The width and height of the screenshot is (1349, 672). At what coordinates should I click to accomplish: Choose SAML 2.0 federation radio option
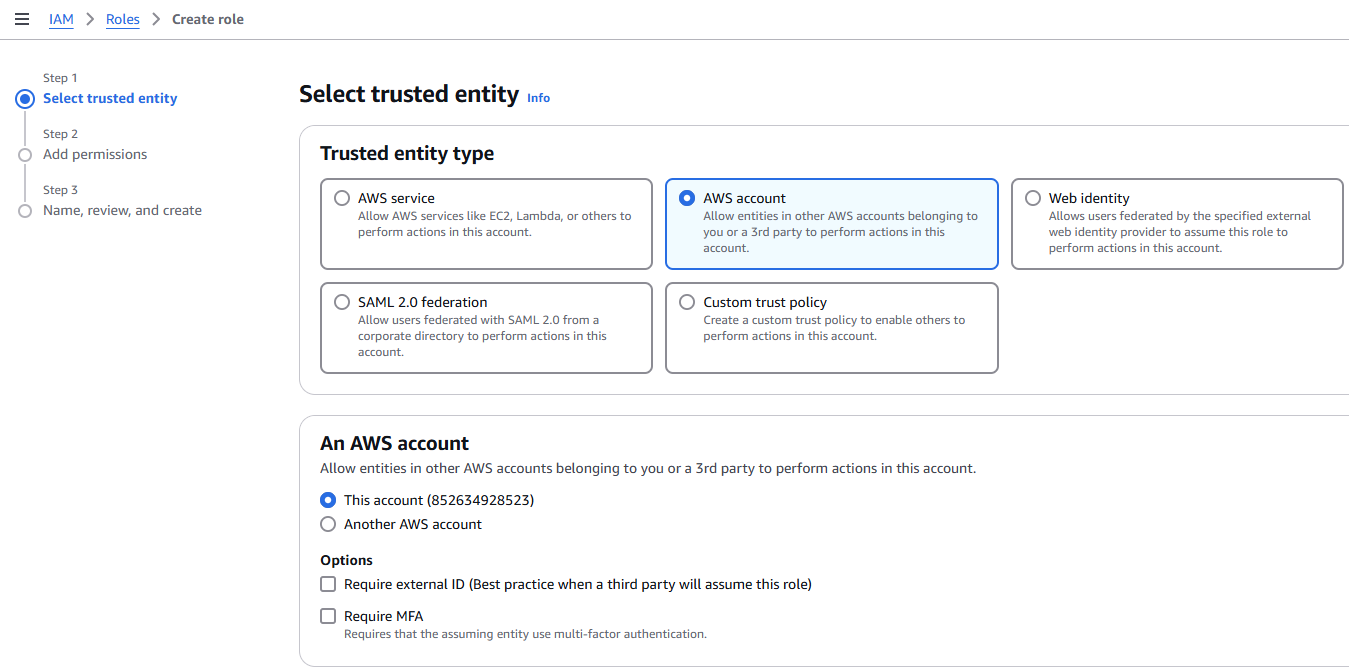[x=342, y=302]
